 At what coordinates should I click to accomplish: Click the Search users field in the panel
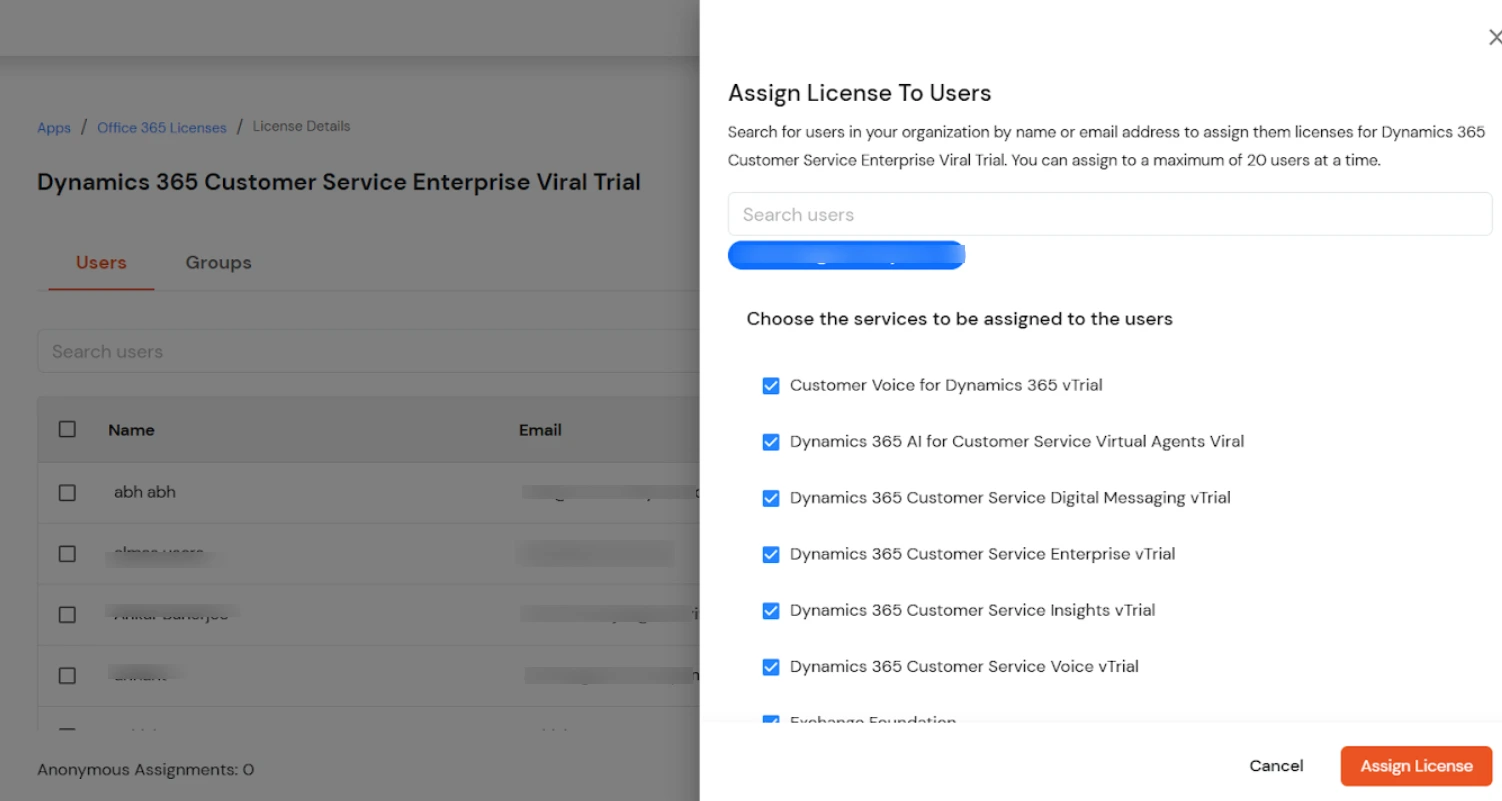[x=1109, y=213]
